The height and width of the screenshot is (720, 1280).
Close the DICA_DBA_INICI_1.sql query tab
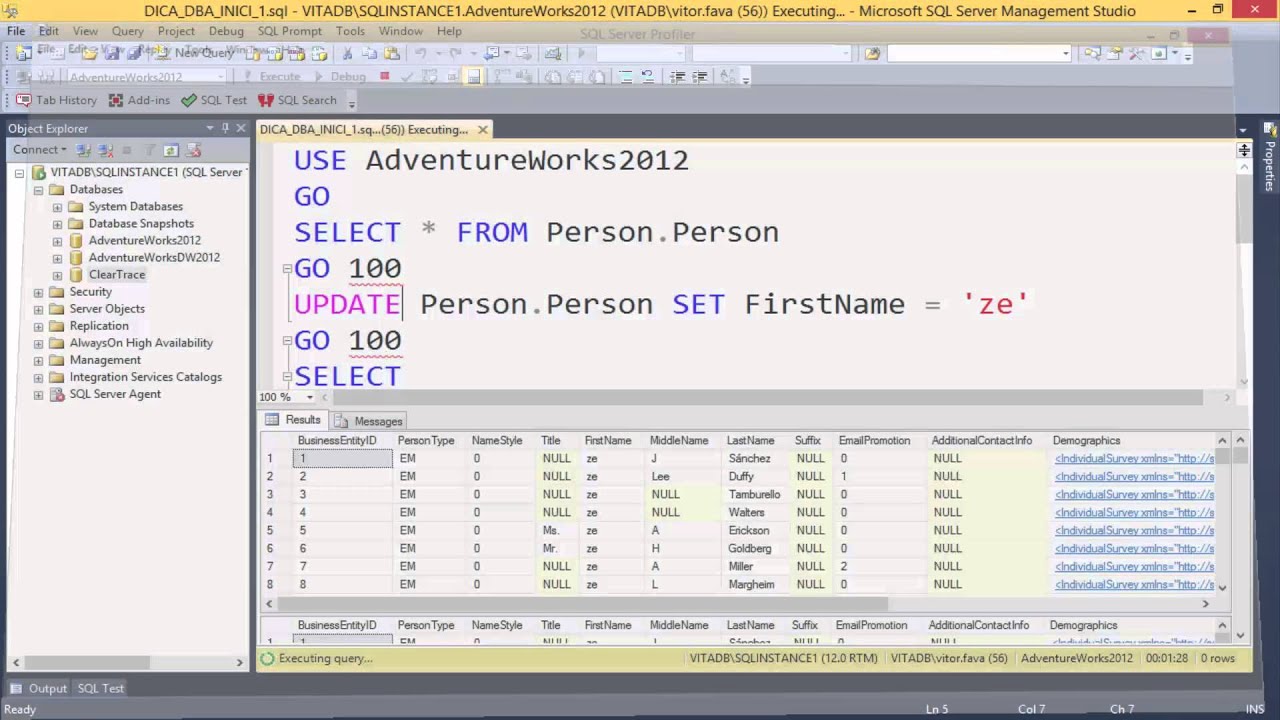pos(483,129)
